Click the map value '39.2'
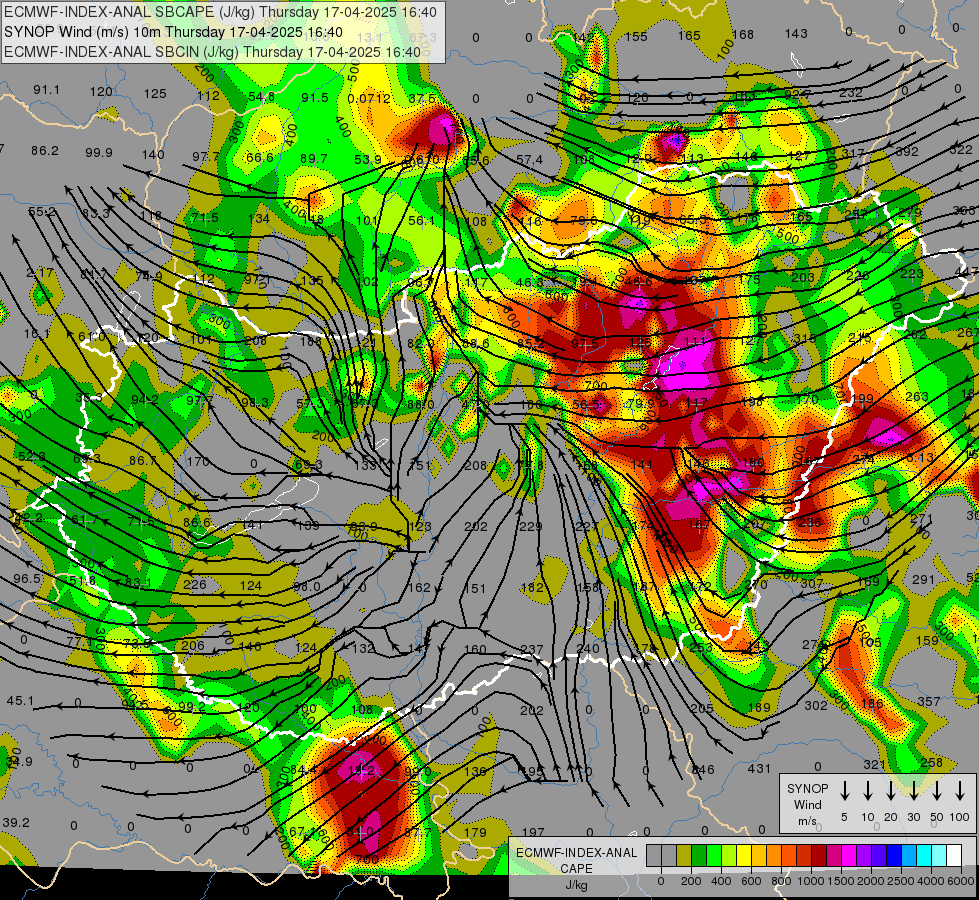Image resolution: width=979 pixels, height=900 pixels. 16,823
